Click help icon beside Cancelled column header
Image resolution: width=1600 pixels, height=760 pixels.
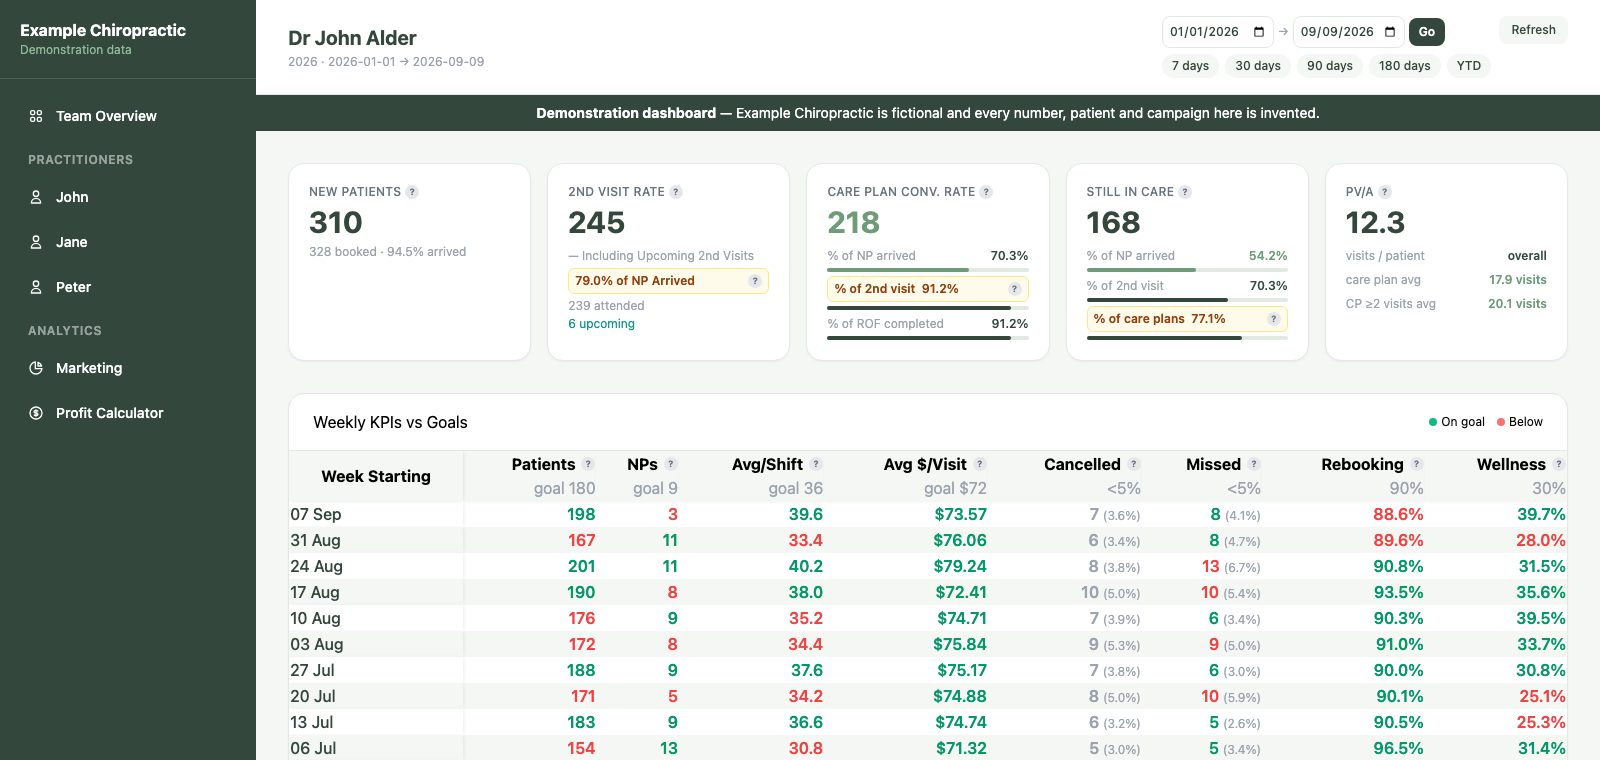(1134, 464)
